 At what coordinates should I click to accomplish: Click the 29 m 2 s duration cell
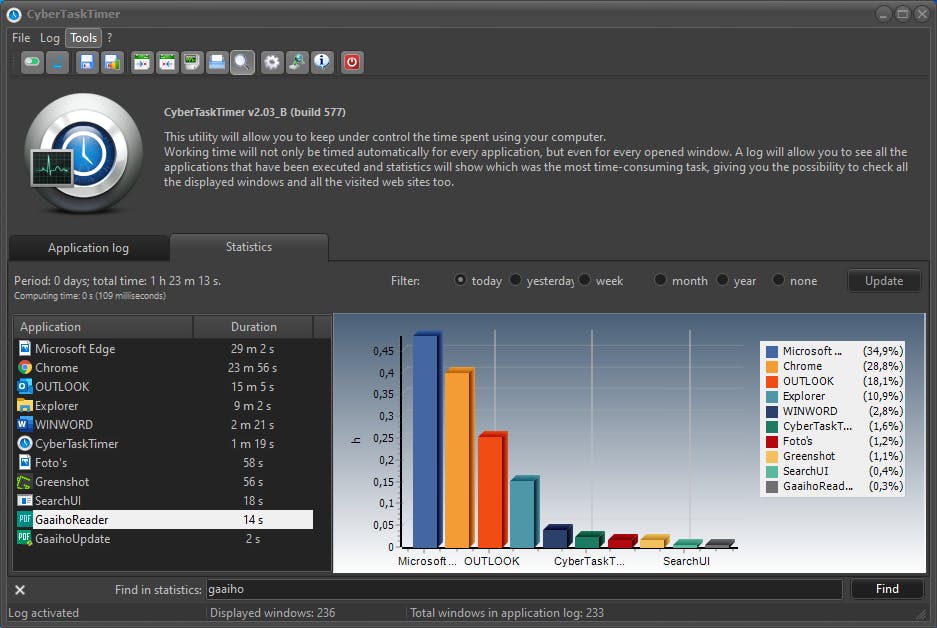(253, 348)
